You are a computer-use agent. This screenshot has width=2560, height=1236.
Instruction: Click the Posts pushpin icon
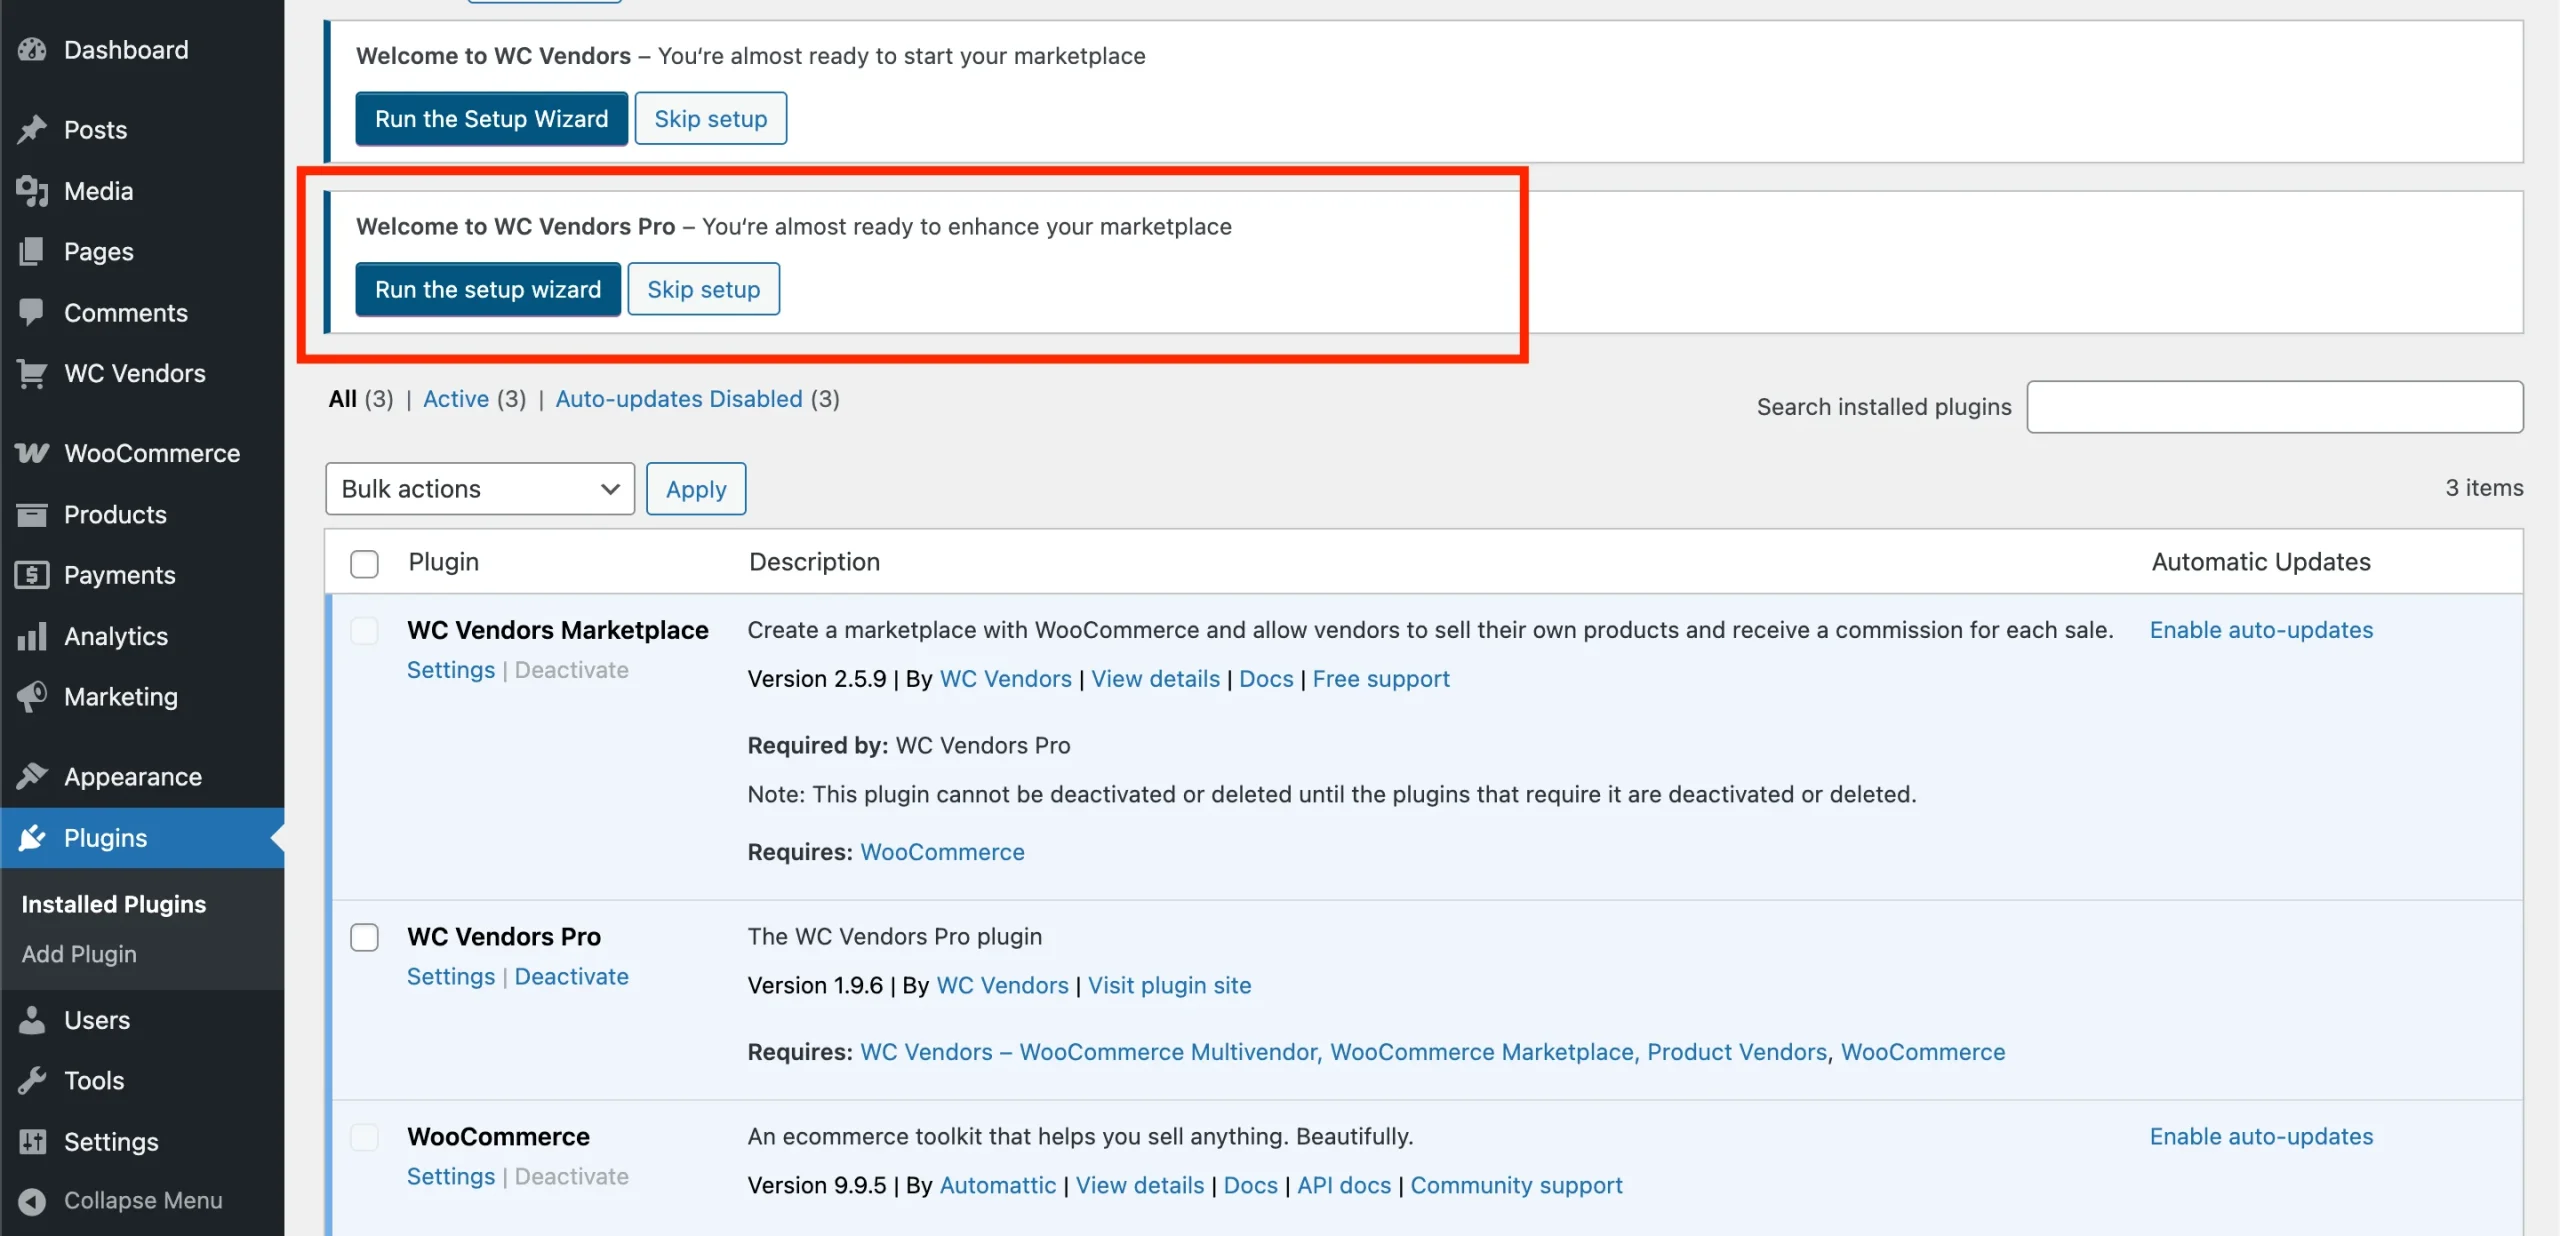point(32,130)
